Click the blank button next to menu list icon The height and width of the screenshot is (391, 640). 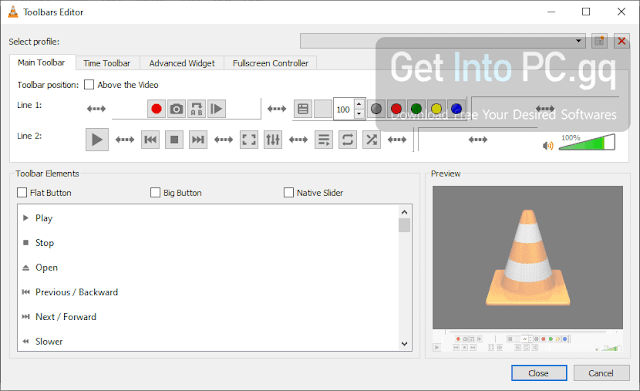(x=323, y=109)
